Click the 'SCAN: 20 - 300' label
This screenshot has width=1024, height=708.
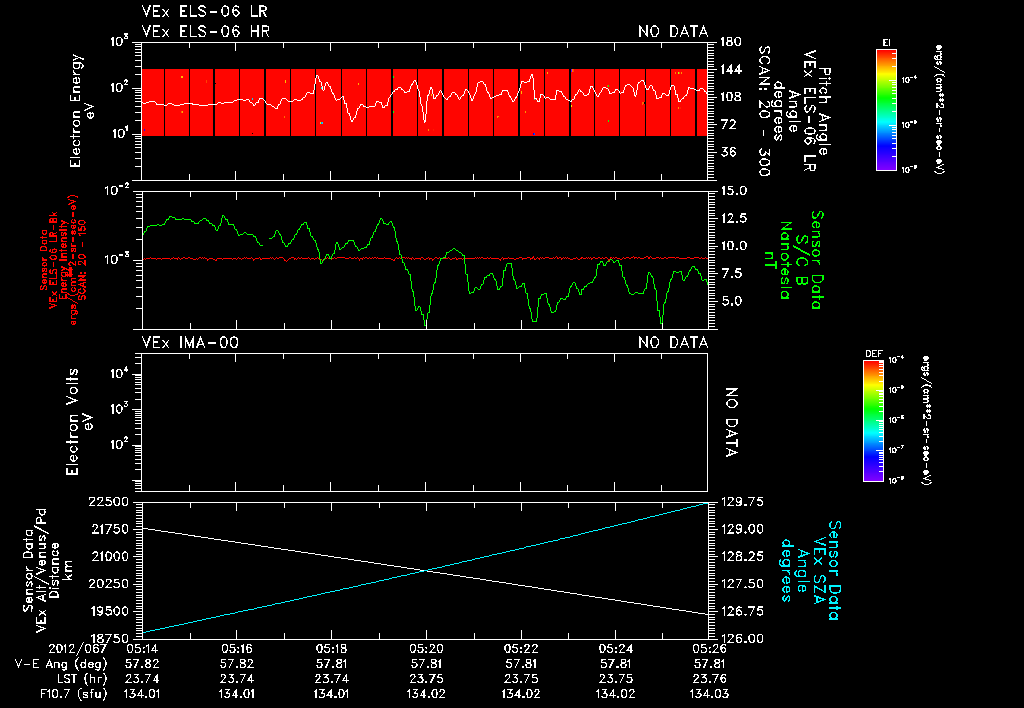[764, 111]
